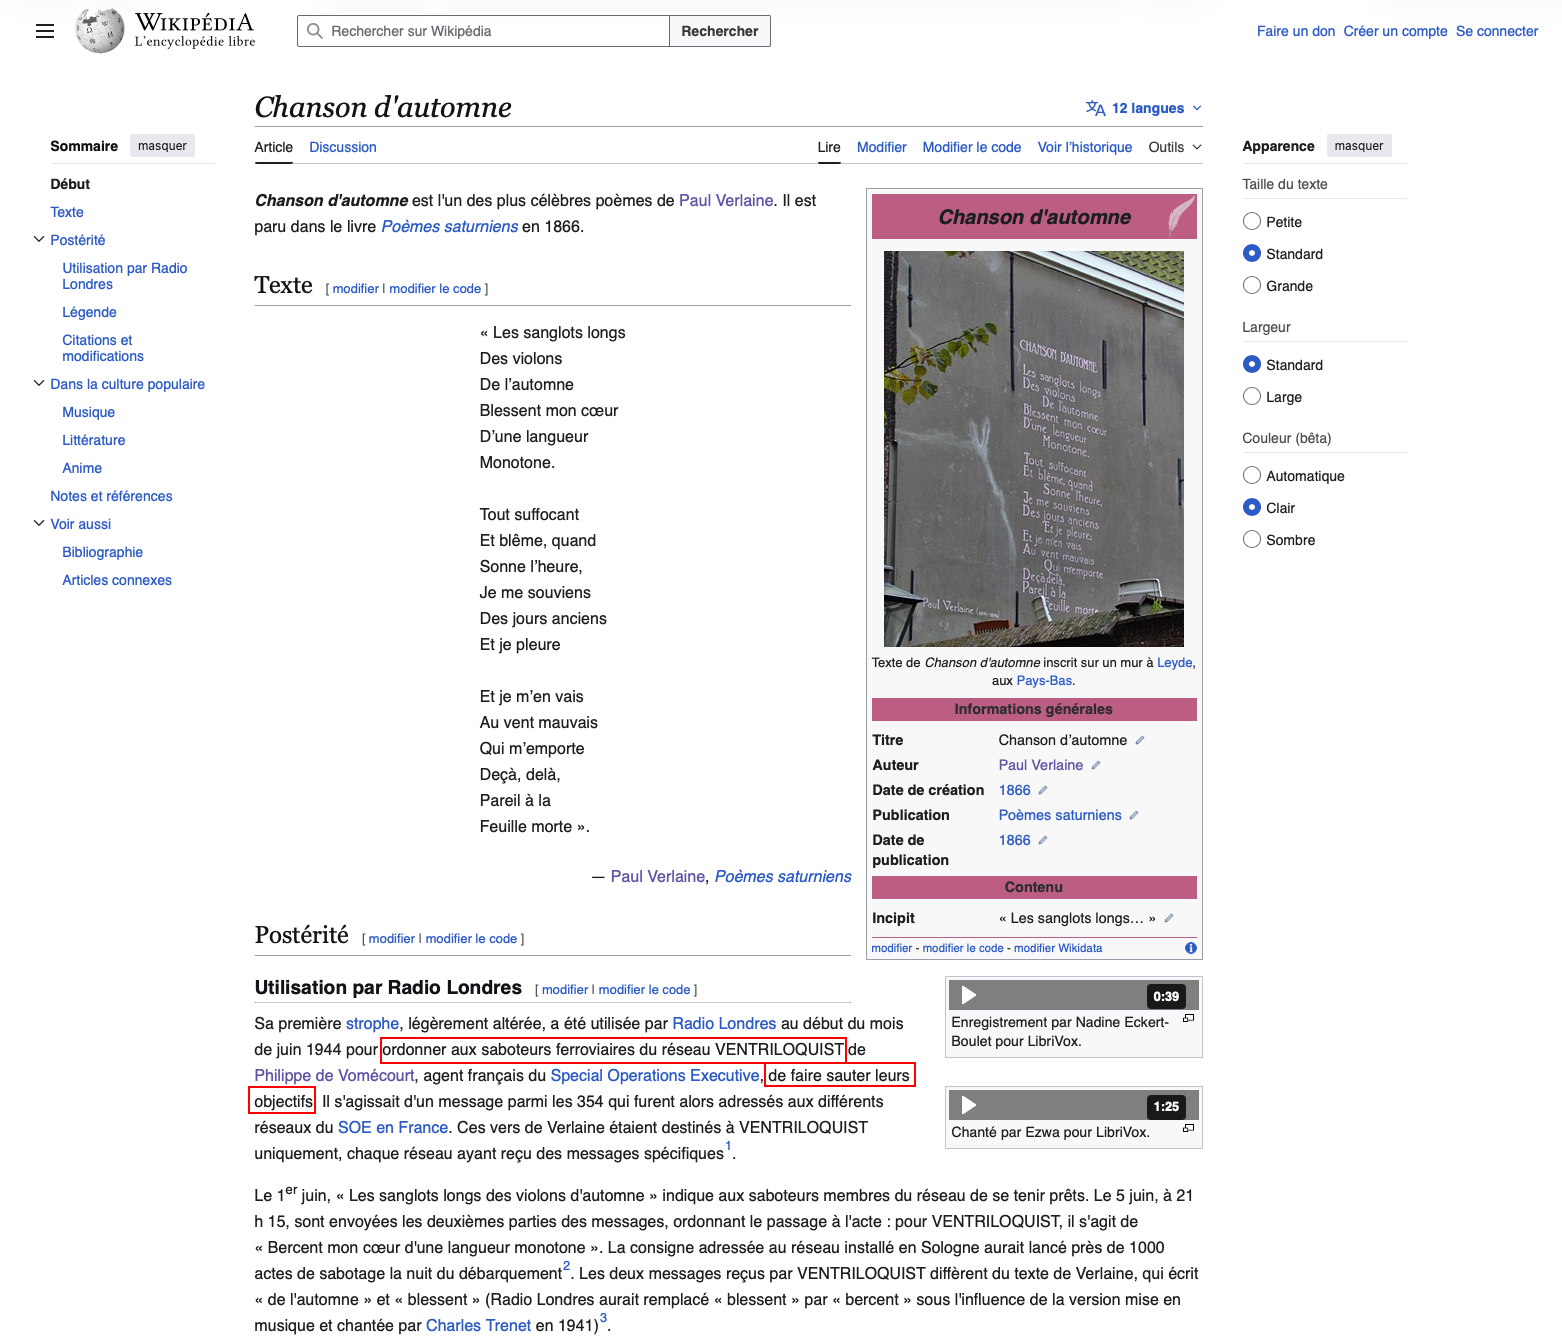The width and height of the screenshot is (1562, 1343).
Task: Open the file details icon for Nadine recording
Action: pos(1188,1018)
